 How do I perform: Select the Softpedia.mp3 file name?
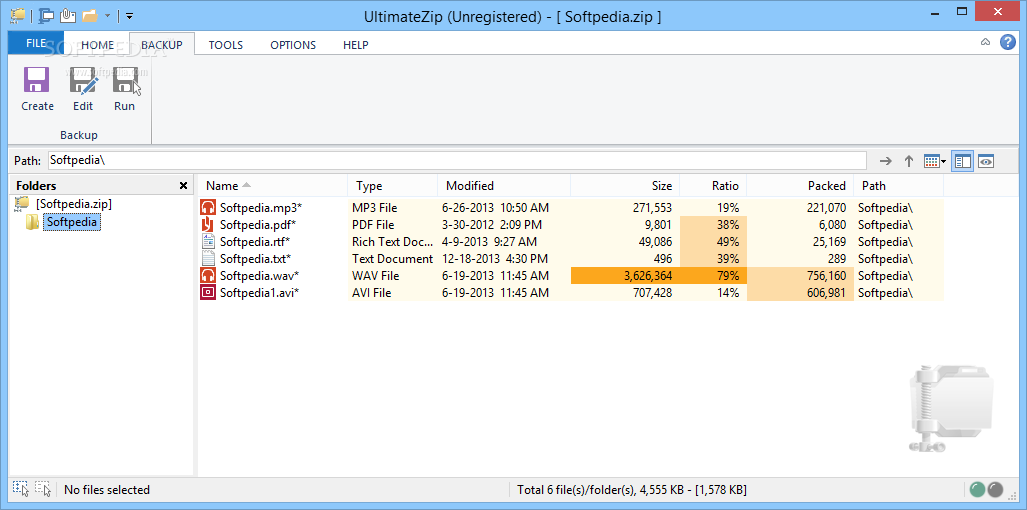261,208
